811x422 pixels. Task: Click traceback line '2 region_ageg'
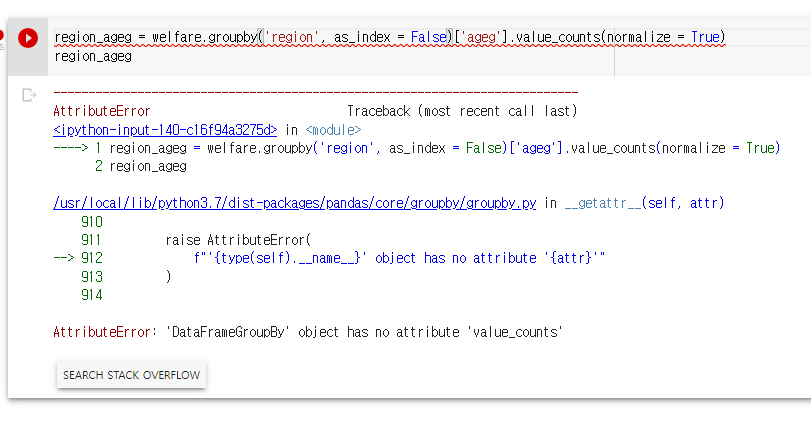(x=141, y=167)
